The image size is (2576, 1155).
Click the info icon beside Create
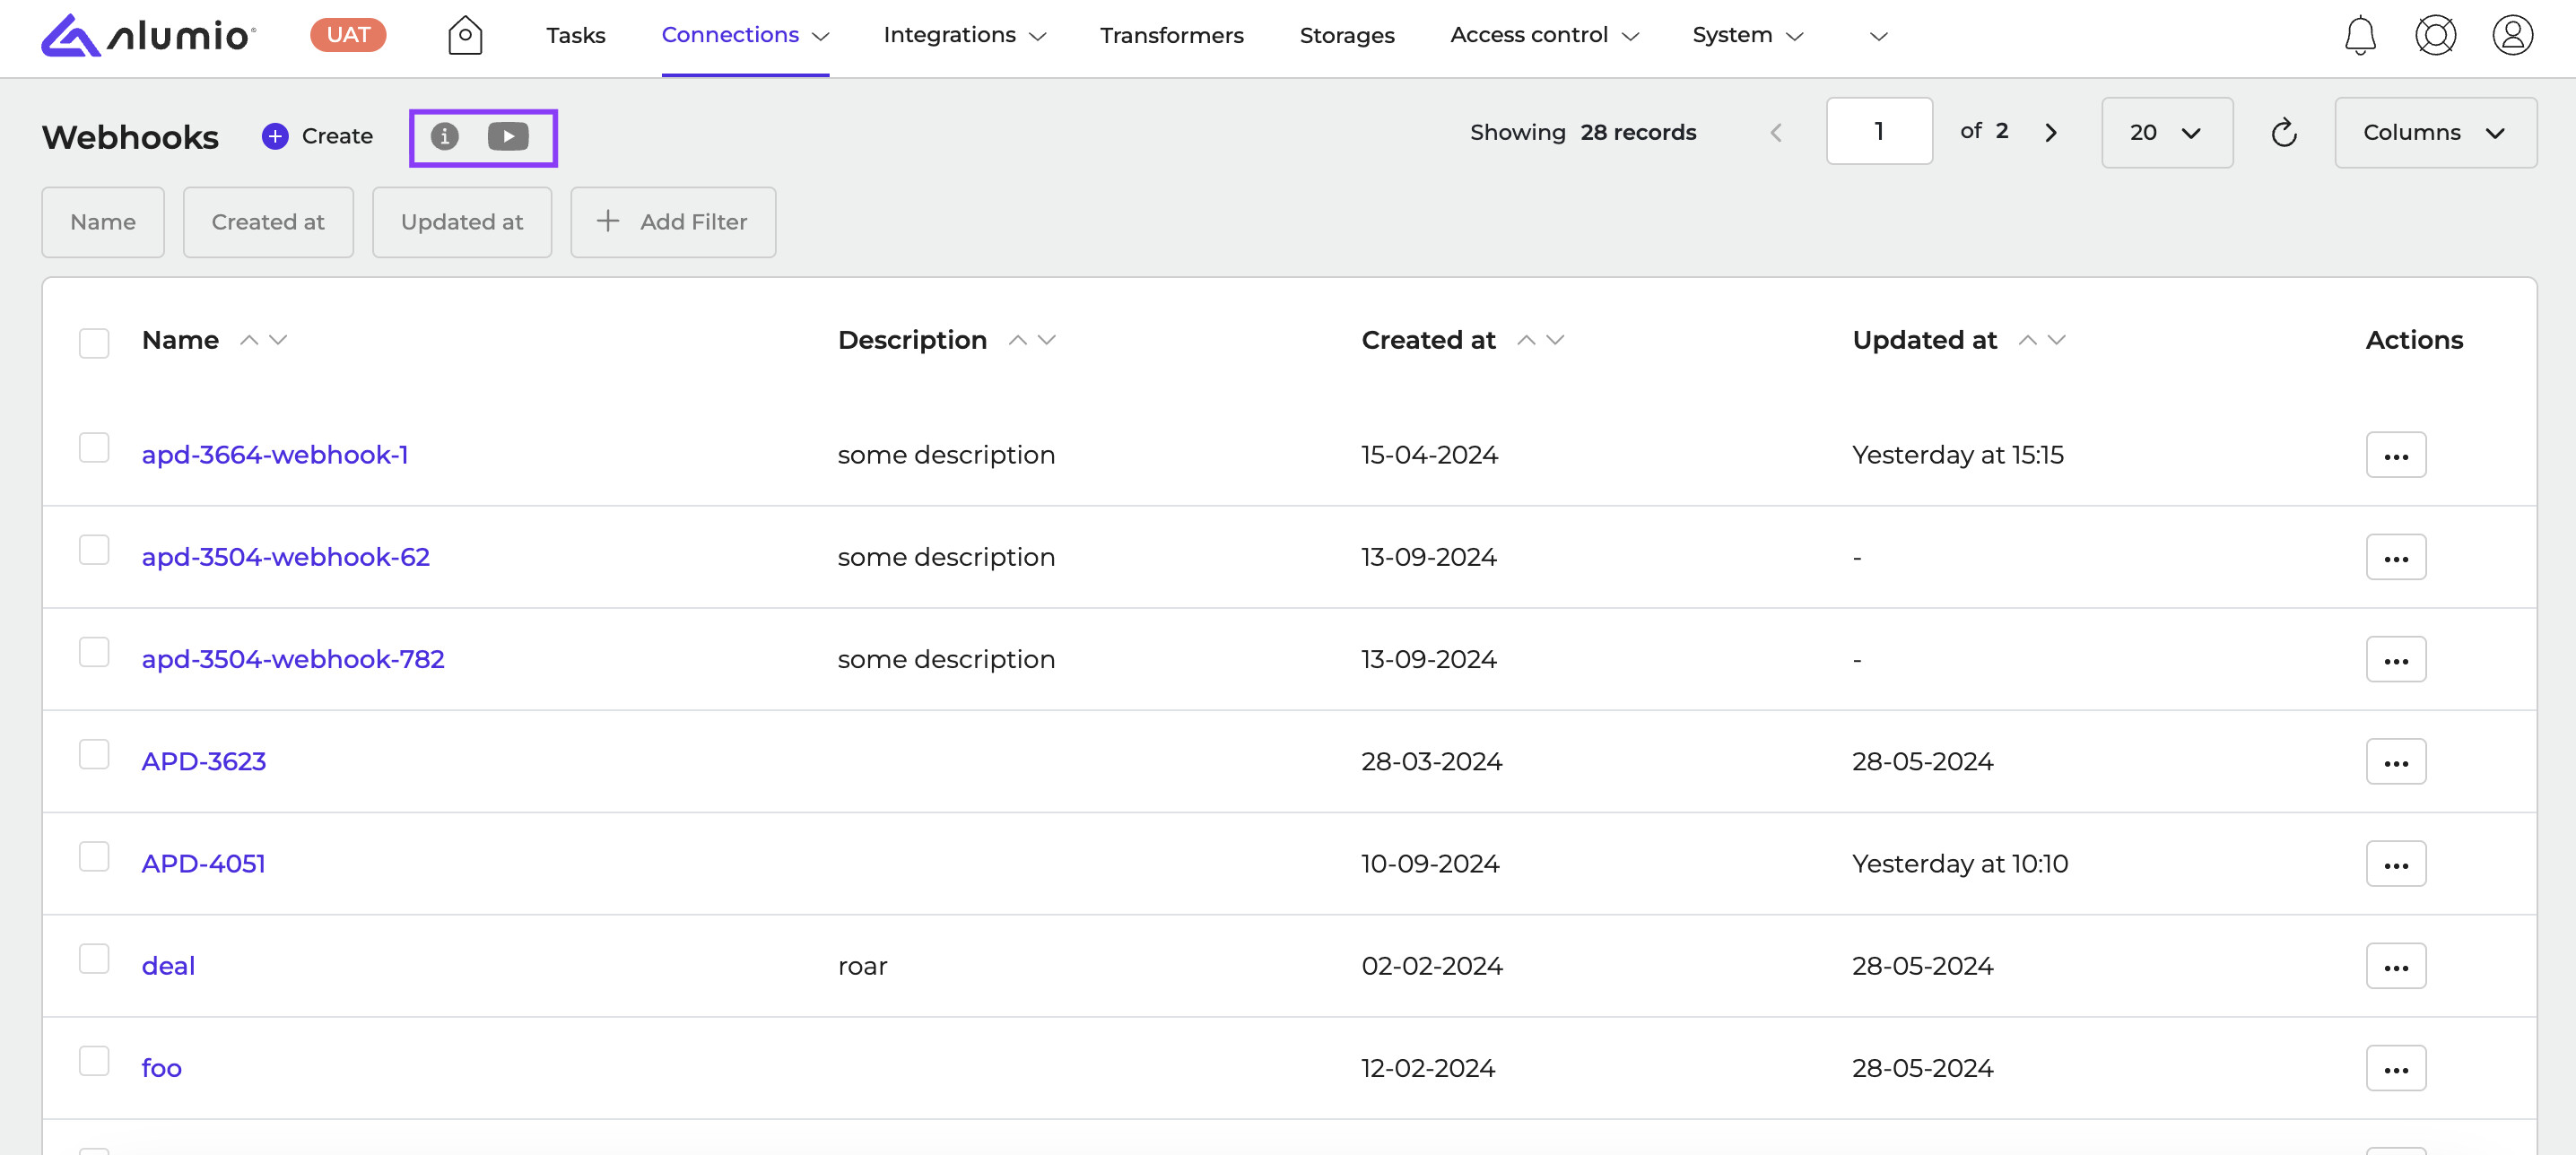coord(445,136)
